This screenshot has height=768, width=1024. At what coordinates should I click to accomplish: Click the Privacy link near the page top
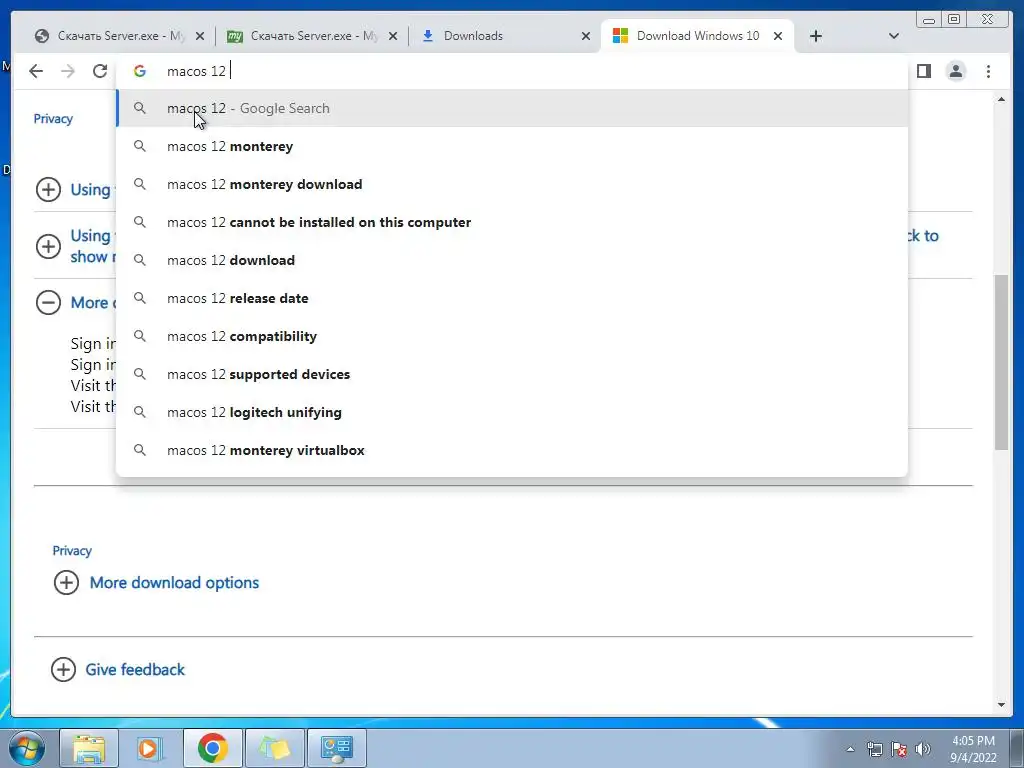[x=53, y=119]
